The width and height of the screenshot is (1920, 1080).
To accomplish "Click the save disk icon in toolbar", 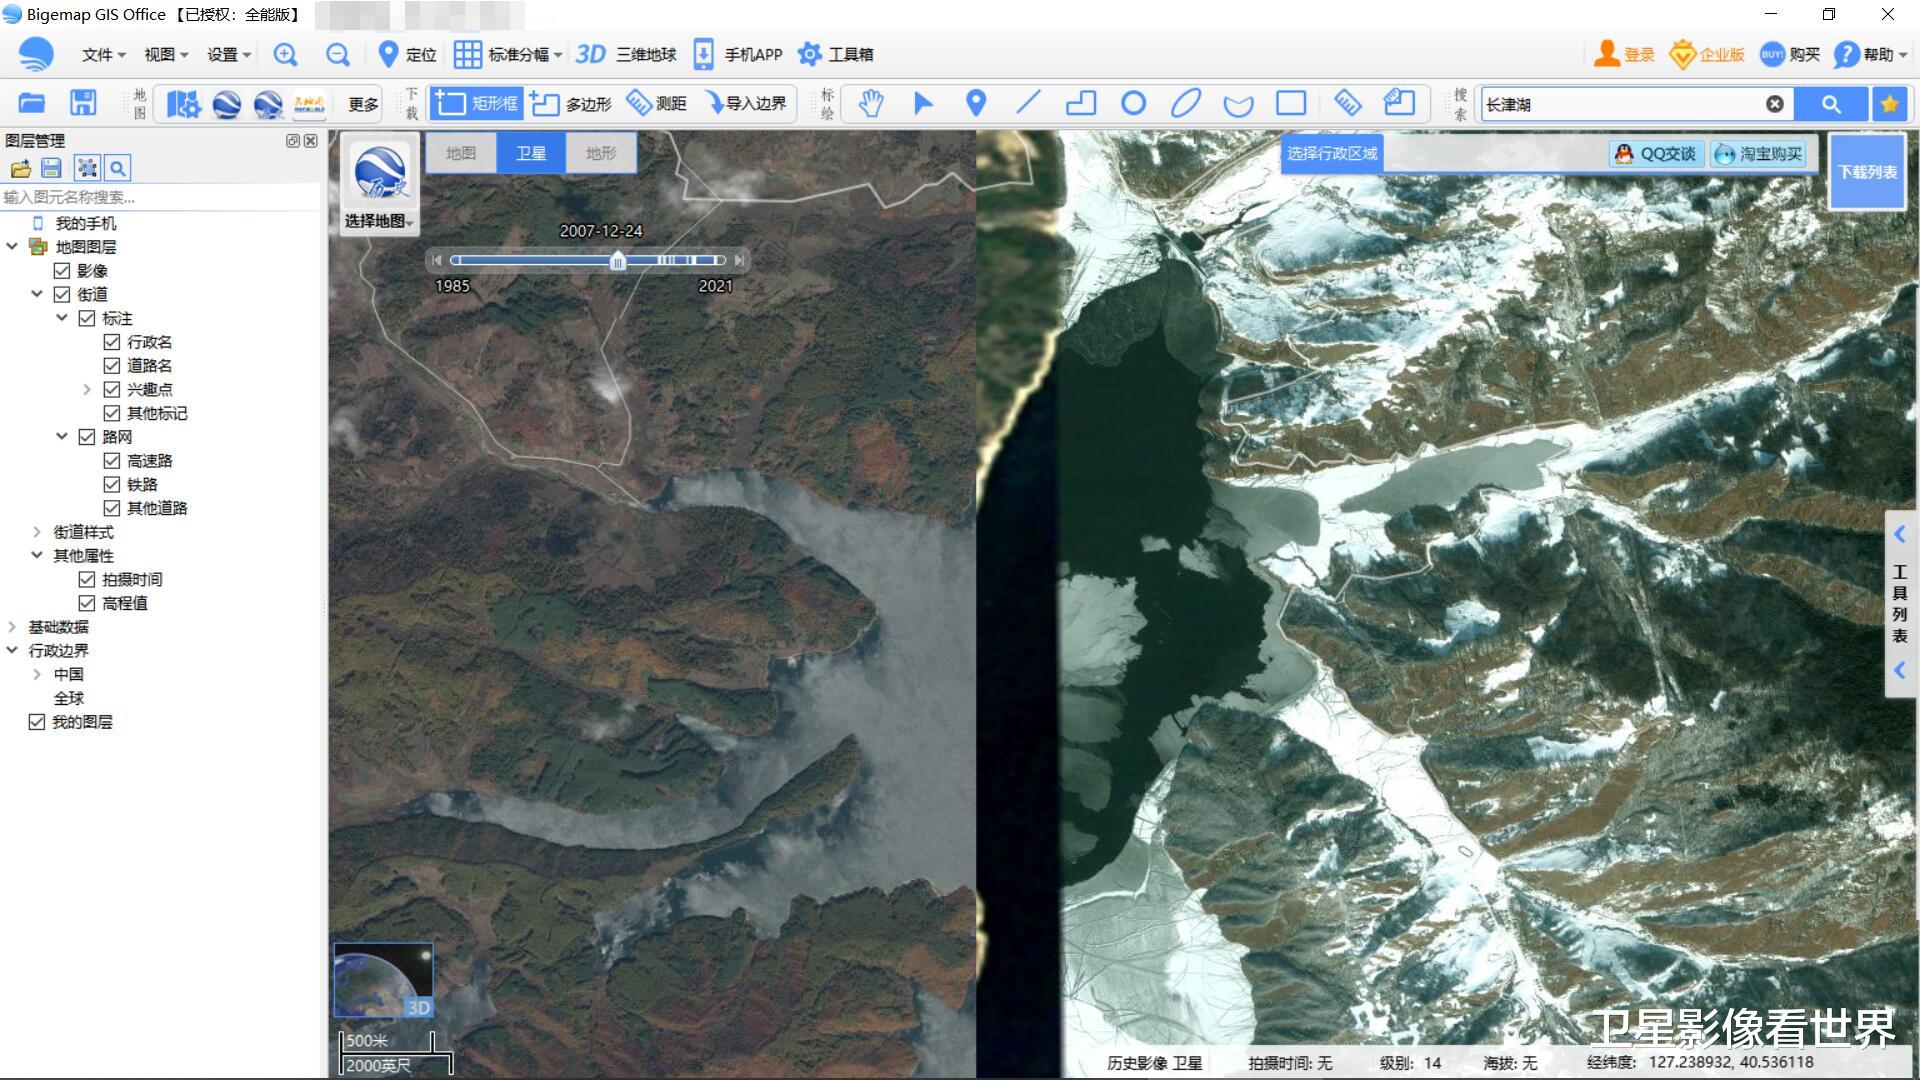I will (83, 103).
